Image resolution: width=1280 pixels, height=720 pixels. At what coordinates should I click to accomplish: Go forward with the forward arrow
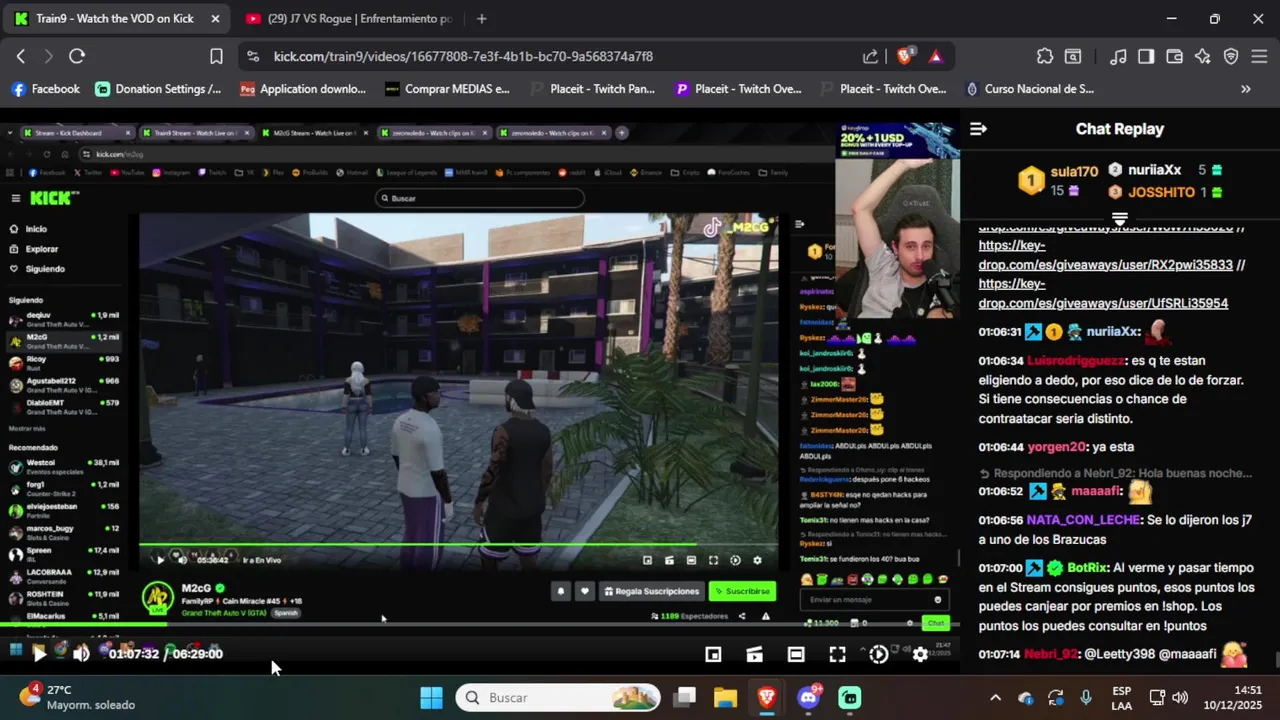tap(48, 57)
